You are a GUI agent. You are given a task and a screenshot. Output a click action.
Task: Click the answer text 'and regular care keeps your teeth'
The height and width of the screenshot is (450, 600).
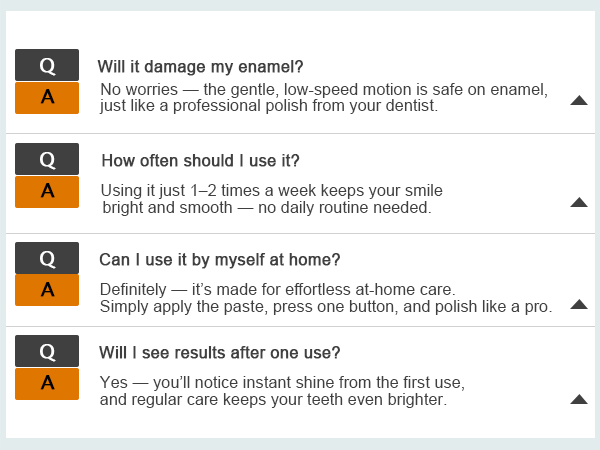tap(273, 399)
